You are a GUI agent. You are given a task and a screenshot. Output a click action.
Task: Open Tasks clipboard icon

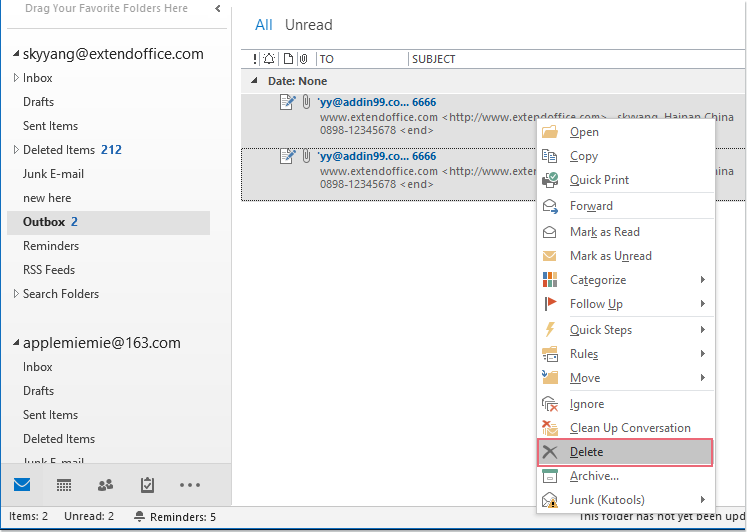[147, 485]
